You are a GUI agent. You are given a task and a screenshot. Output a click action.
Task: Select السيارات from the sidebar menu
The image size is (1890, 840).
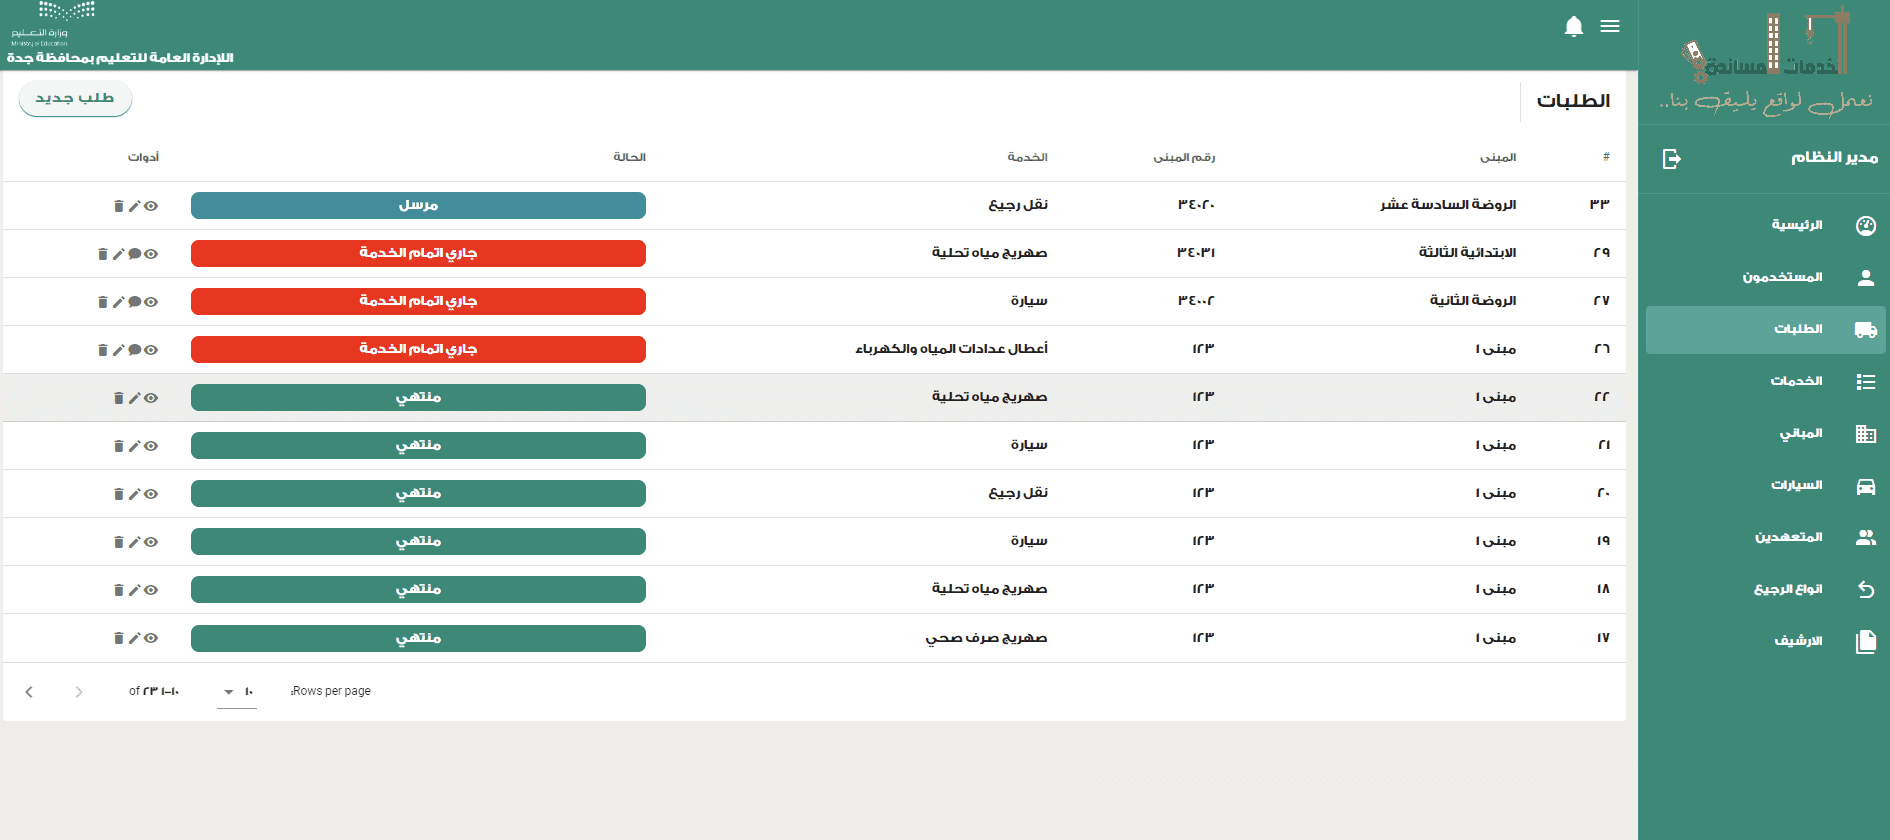coord(1796,486)
